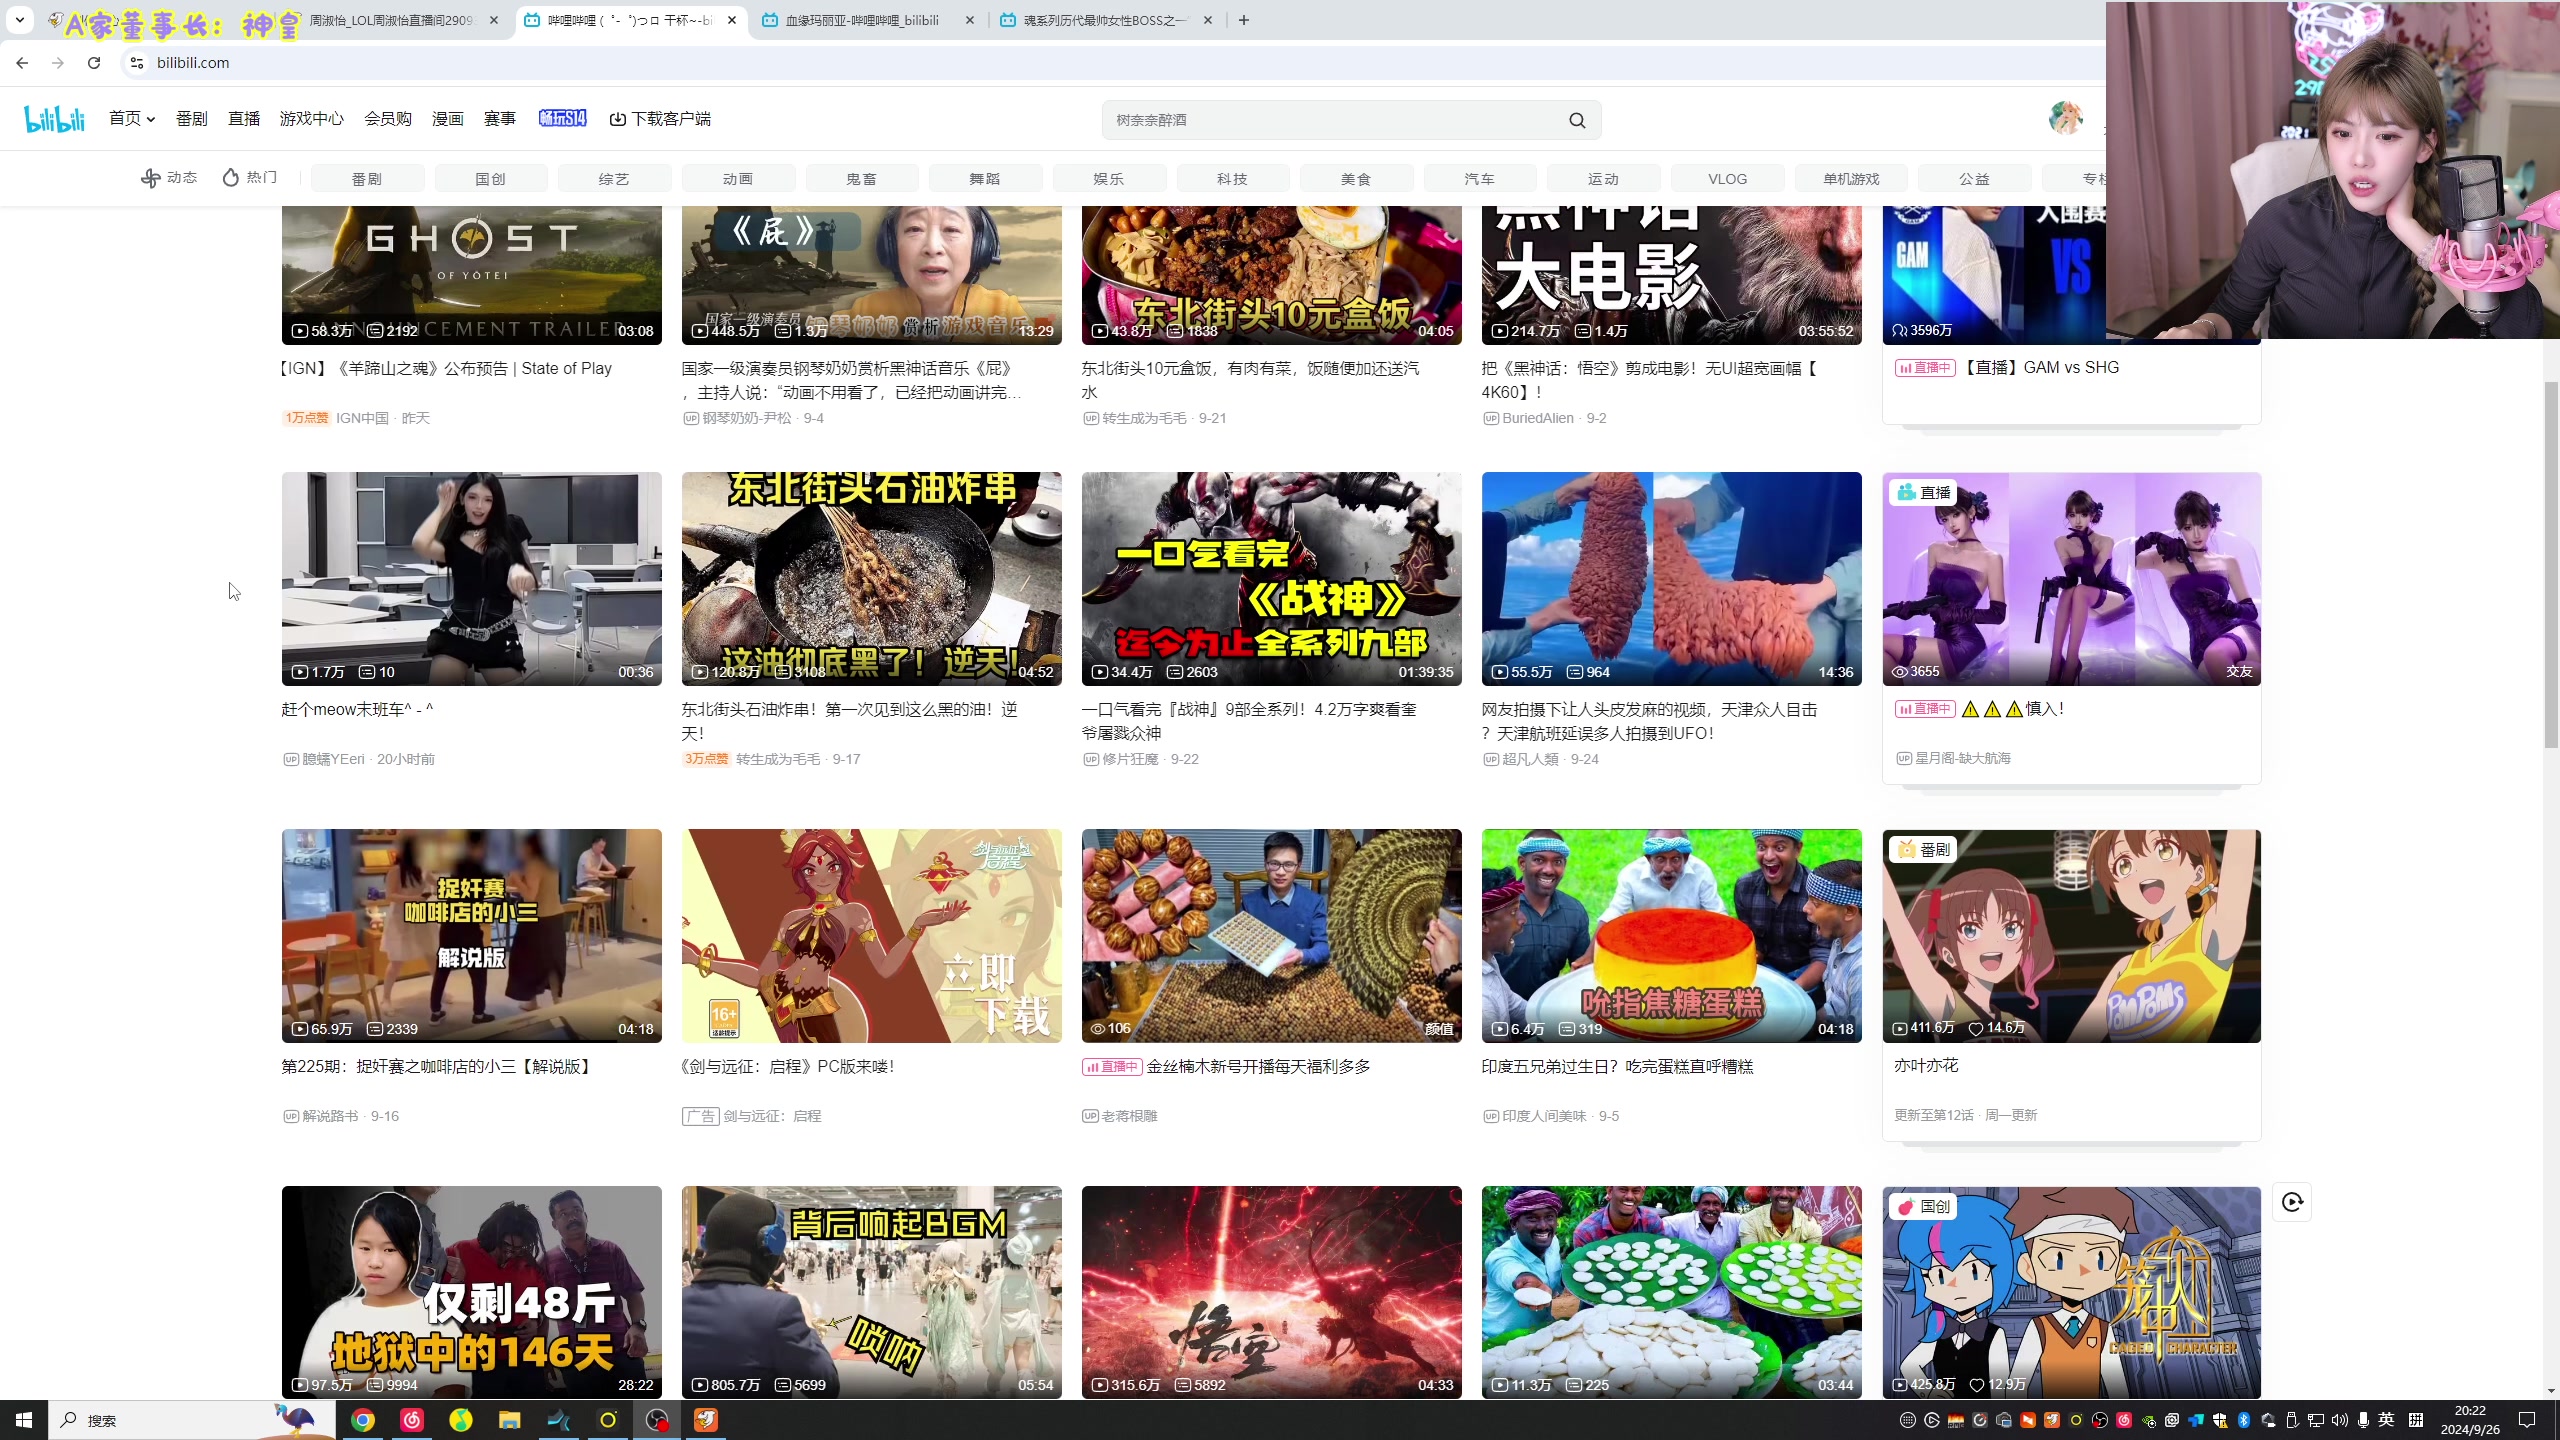
Task: Open 直播 in top navigation
Action: click(x=244, y=119)
